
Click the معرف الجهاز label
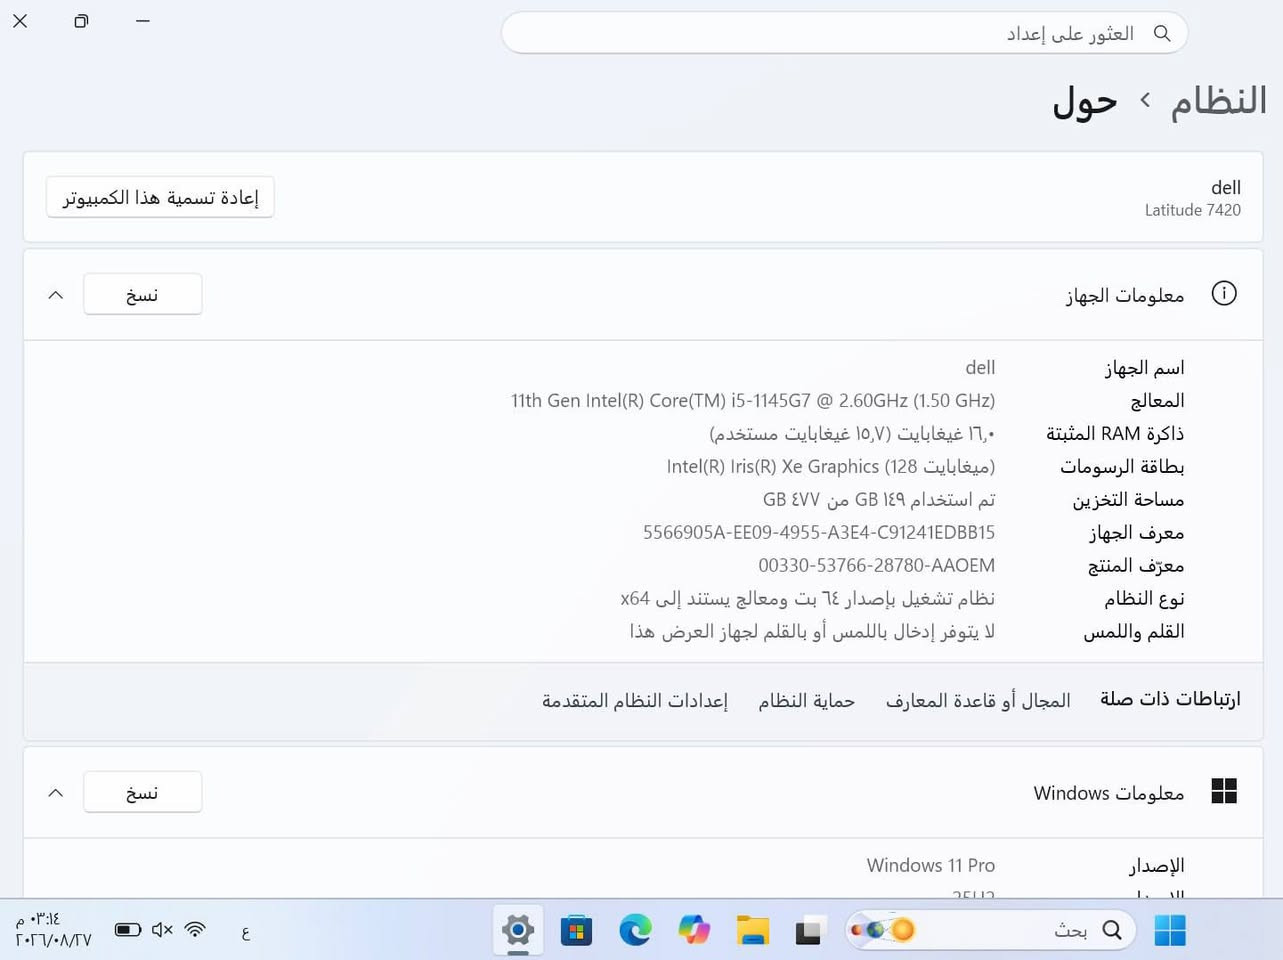[x=1136, y=532]
